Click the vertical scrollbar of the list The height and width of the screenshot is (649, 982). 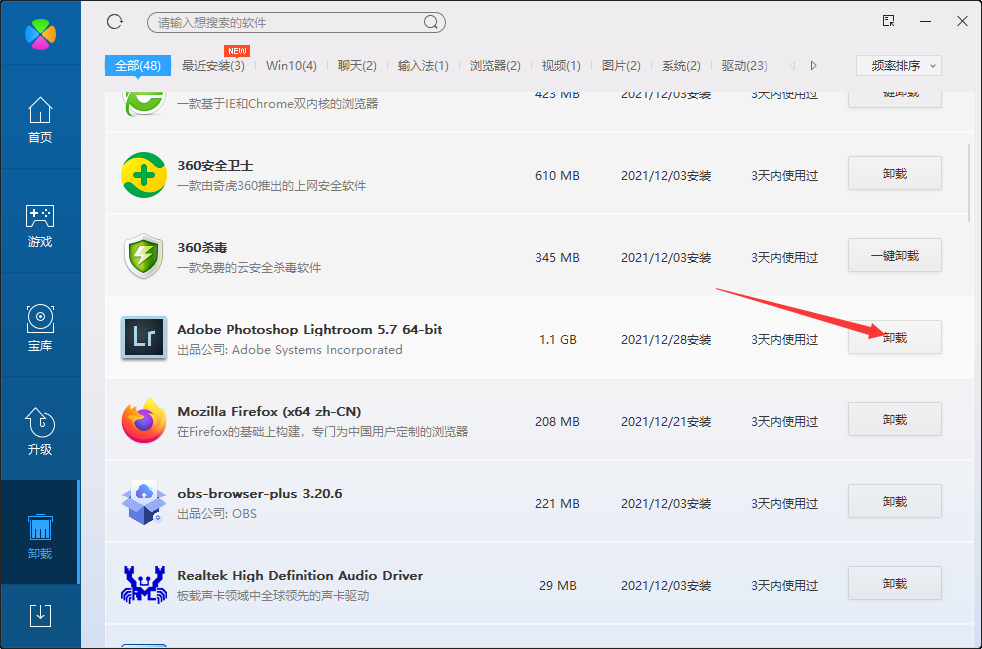pyautogui.click(x=969, y=183)
